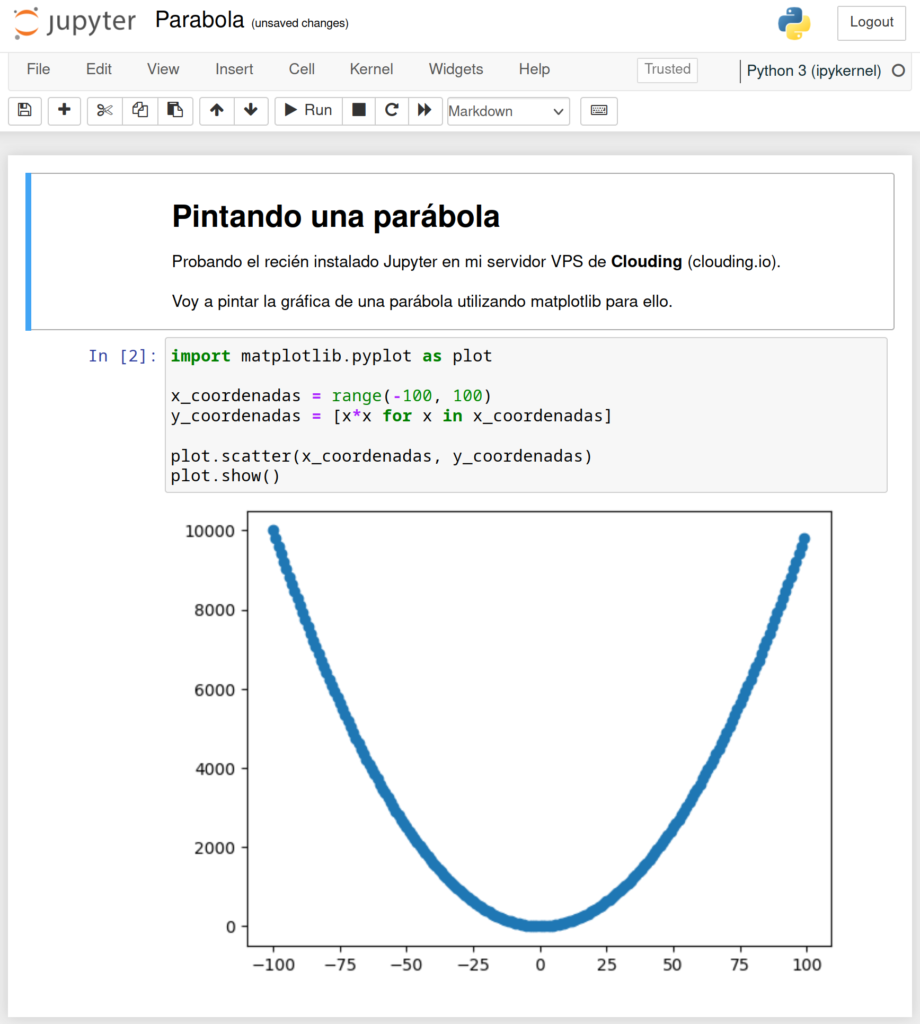920x1024 pixels.
Task: Click the Trusted notebook indicator
Action: click(667, 69)
